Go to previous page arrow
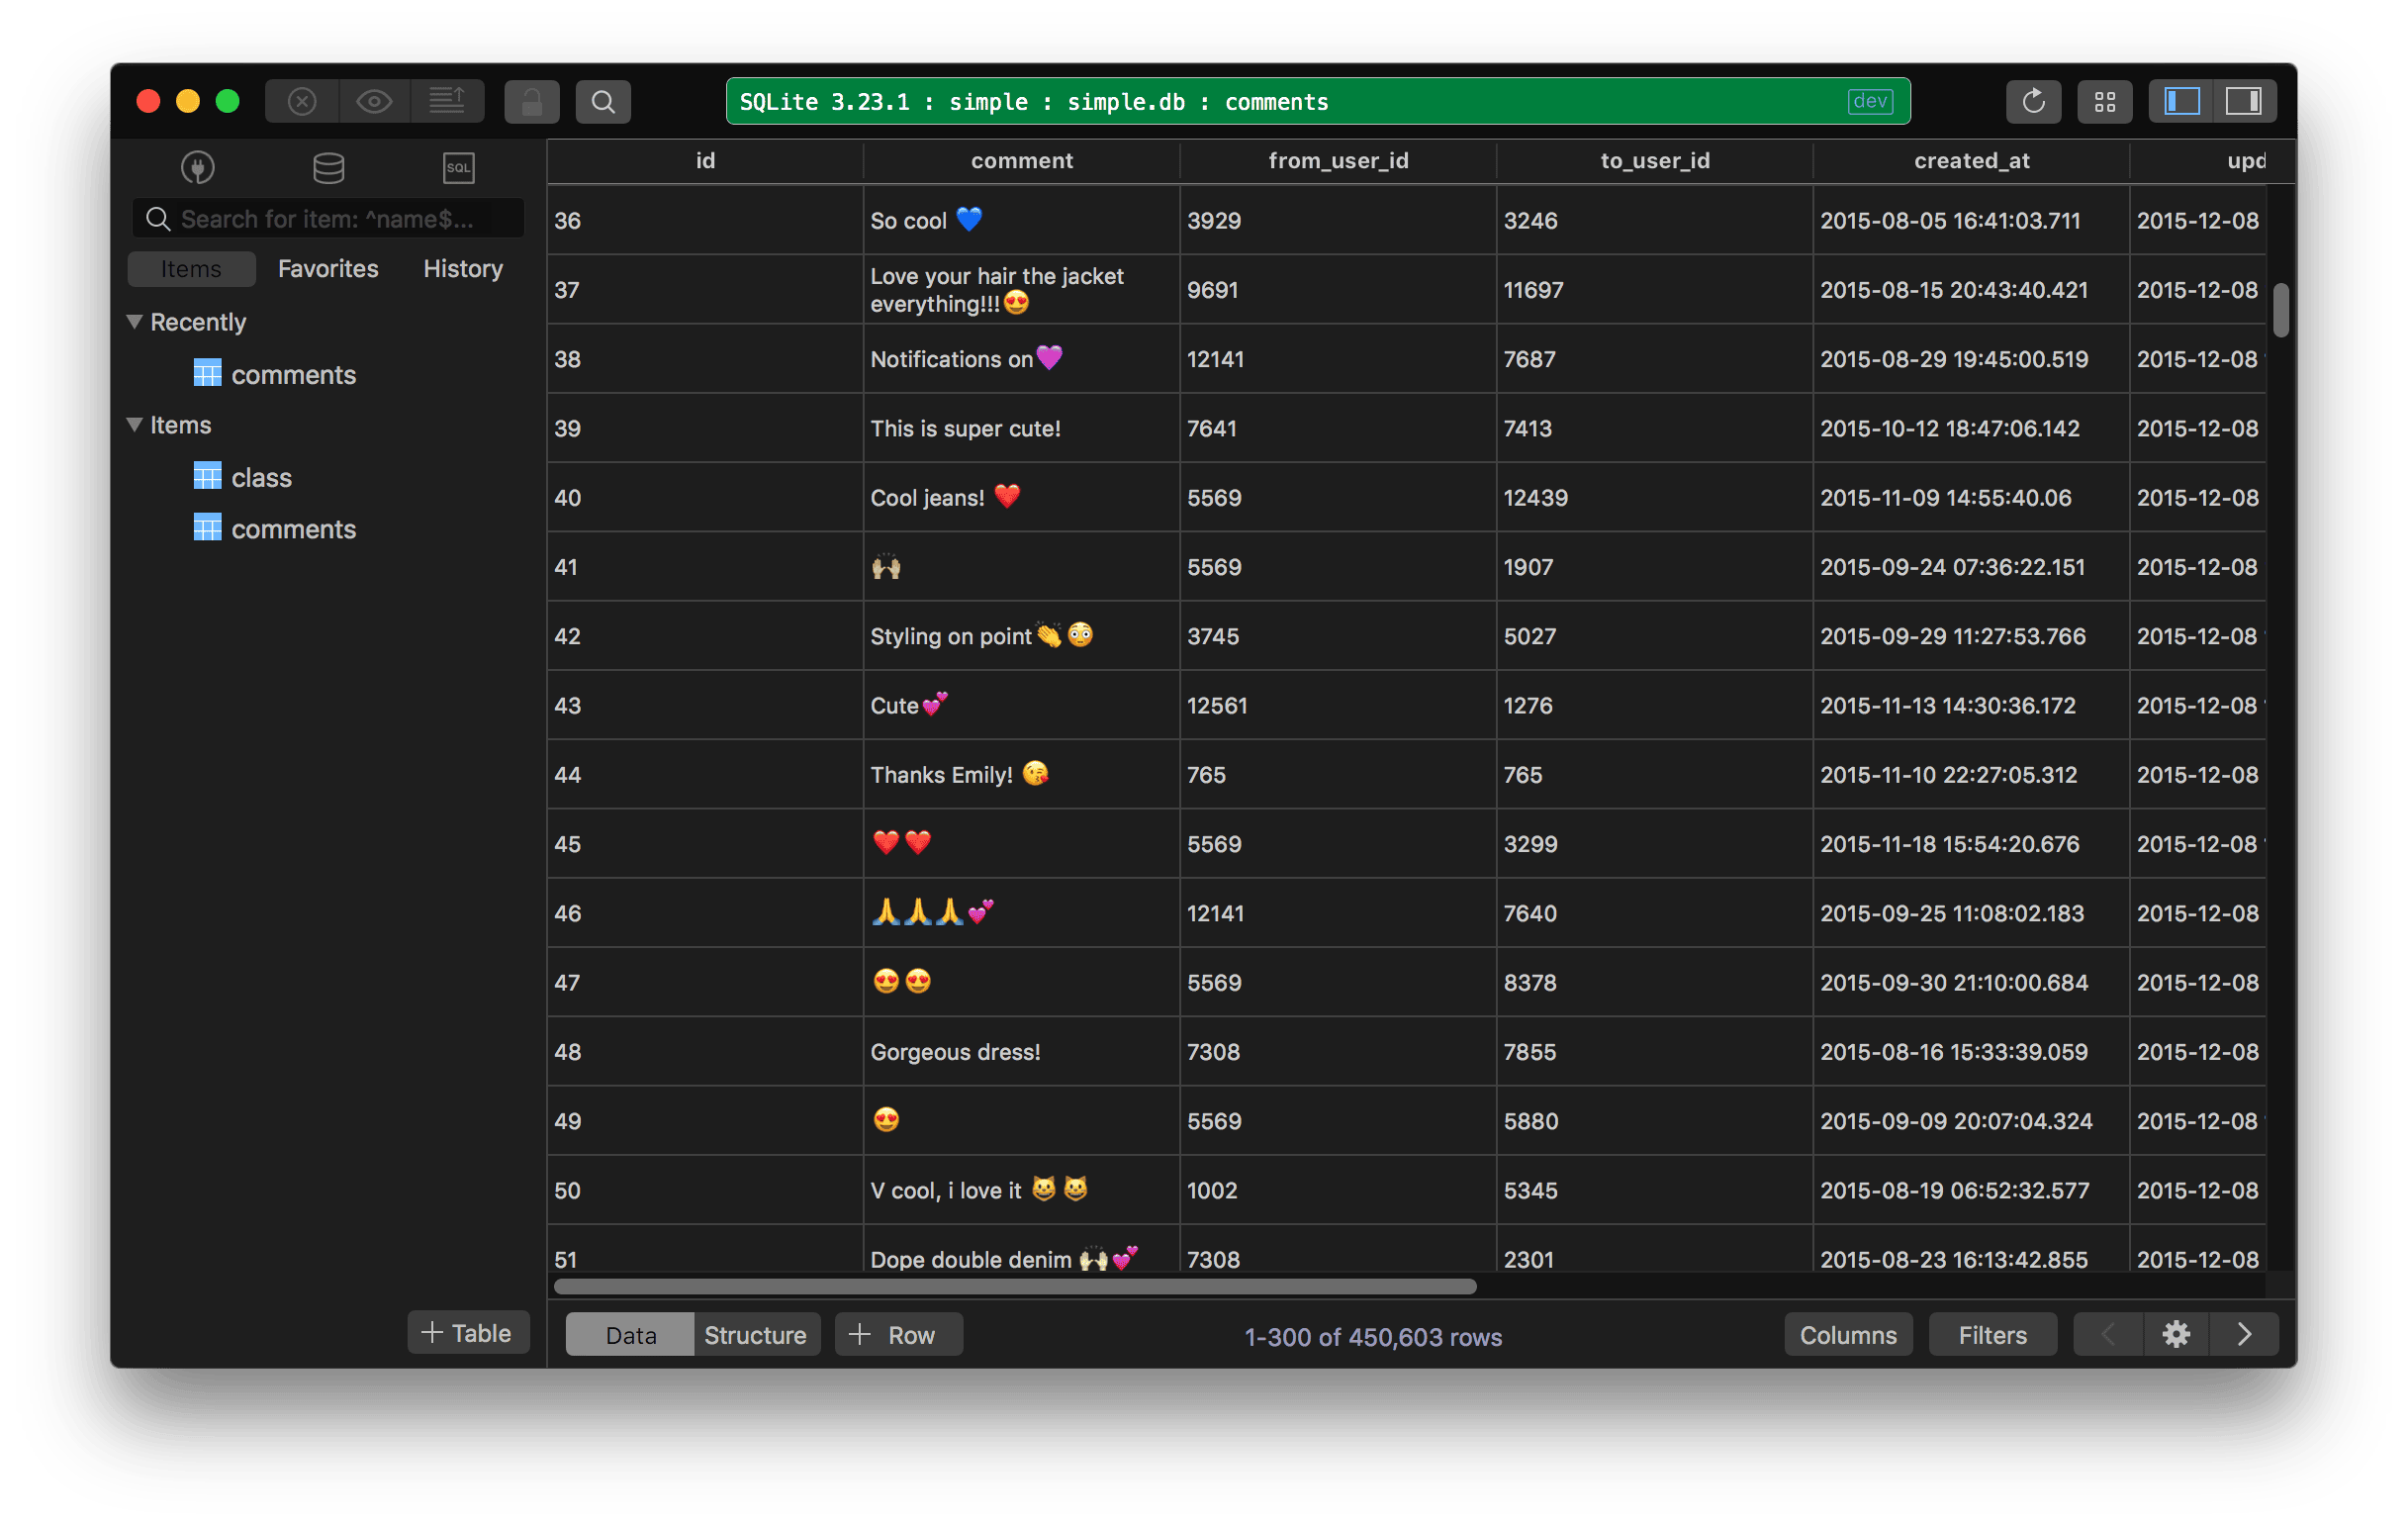2408x1526 pixels. tap(2108, 1336)
